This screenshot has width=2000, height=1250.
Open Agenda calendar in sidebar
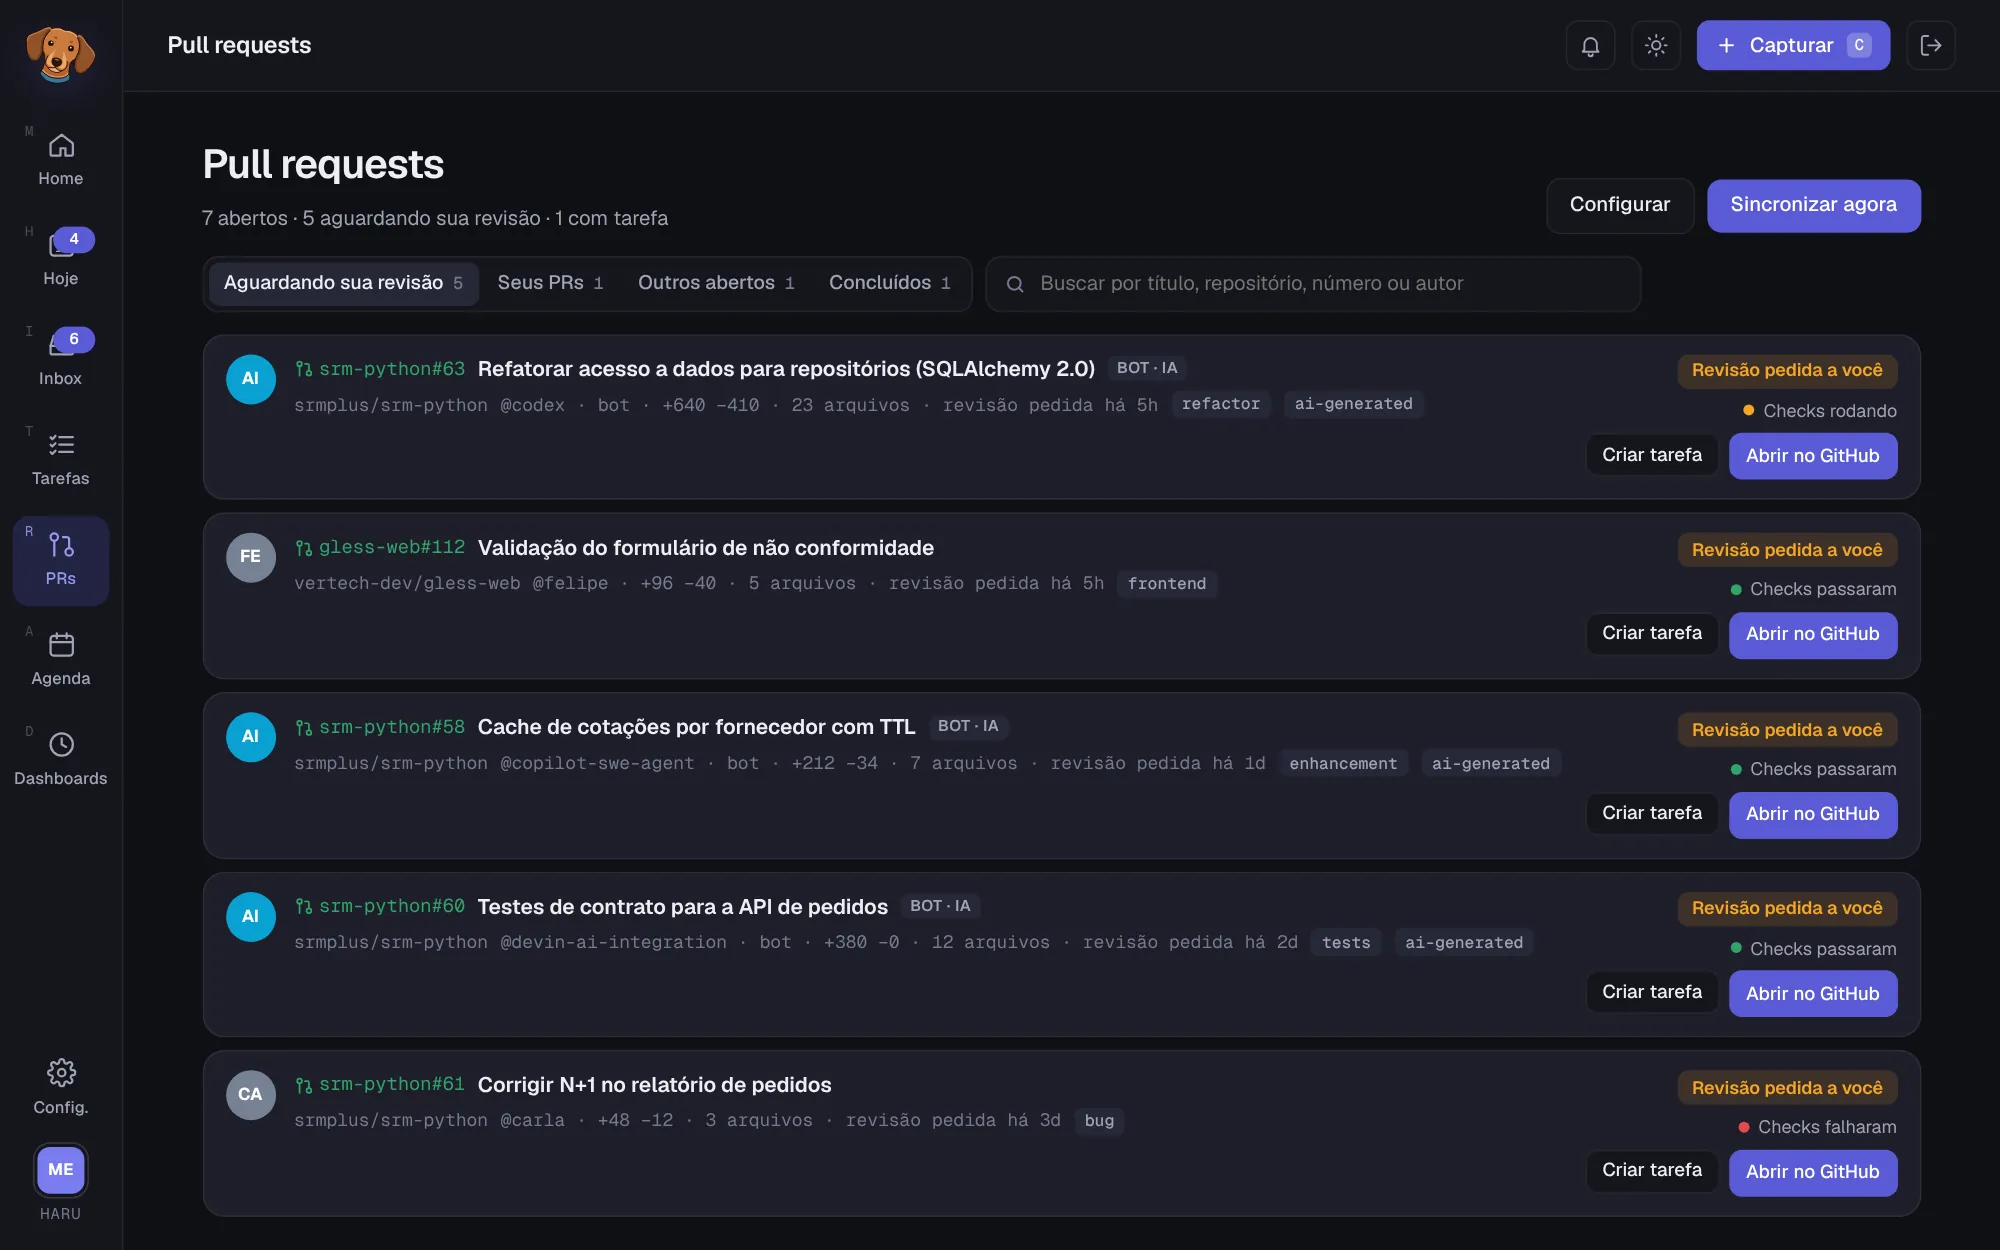point(61,660)
